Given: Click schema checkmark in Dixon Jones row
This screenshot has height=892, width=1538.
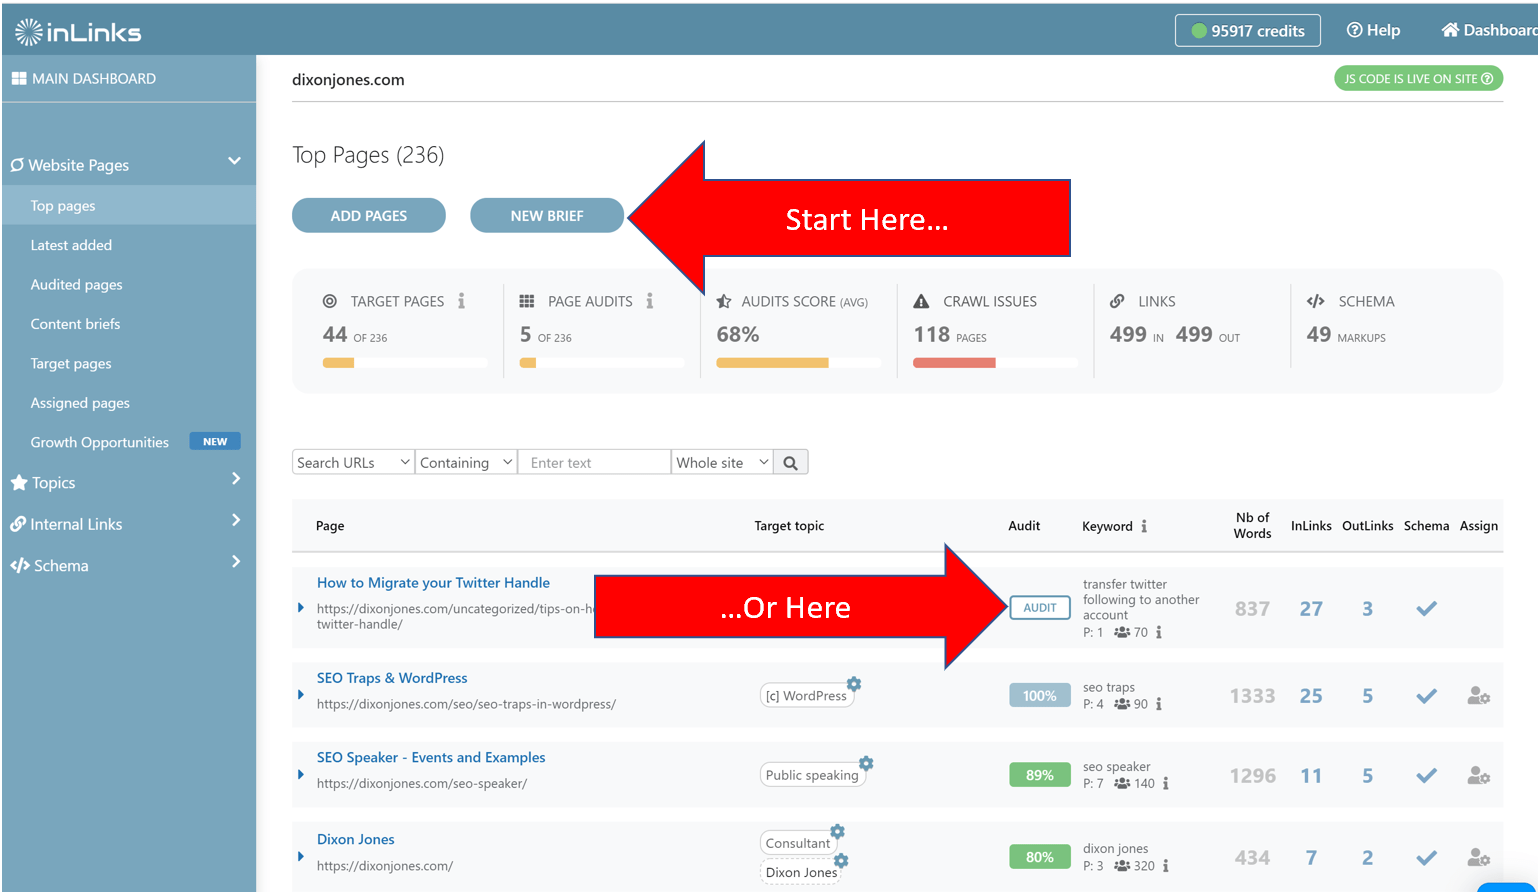Looking at the screenshot, I should click(1426, 857).
